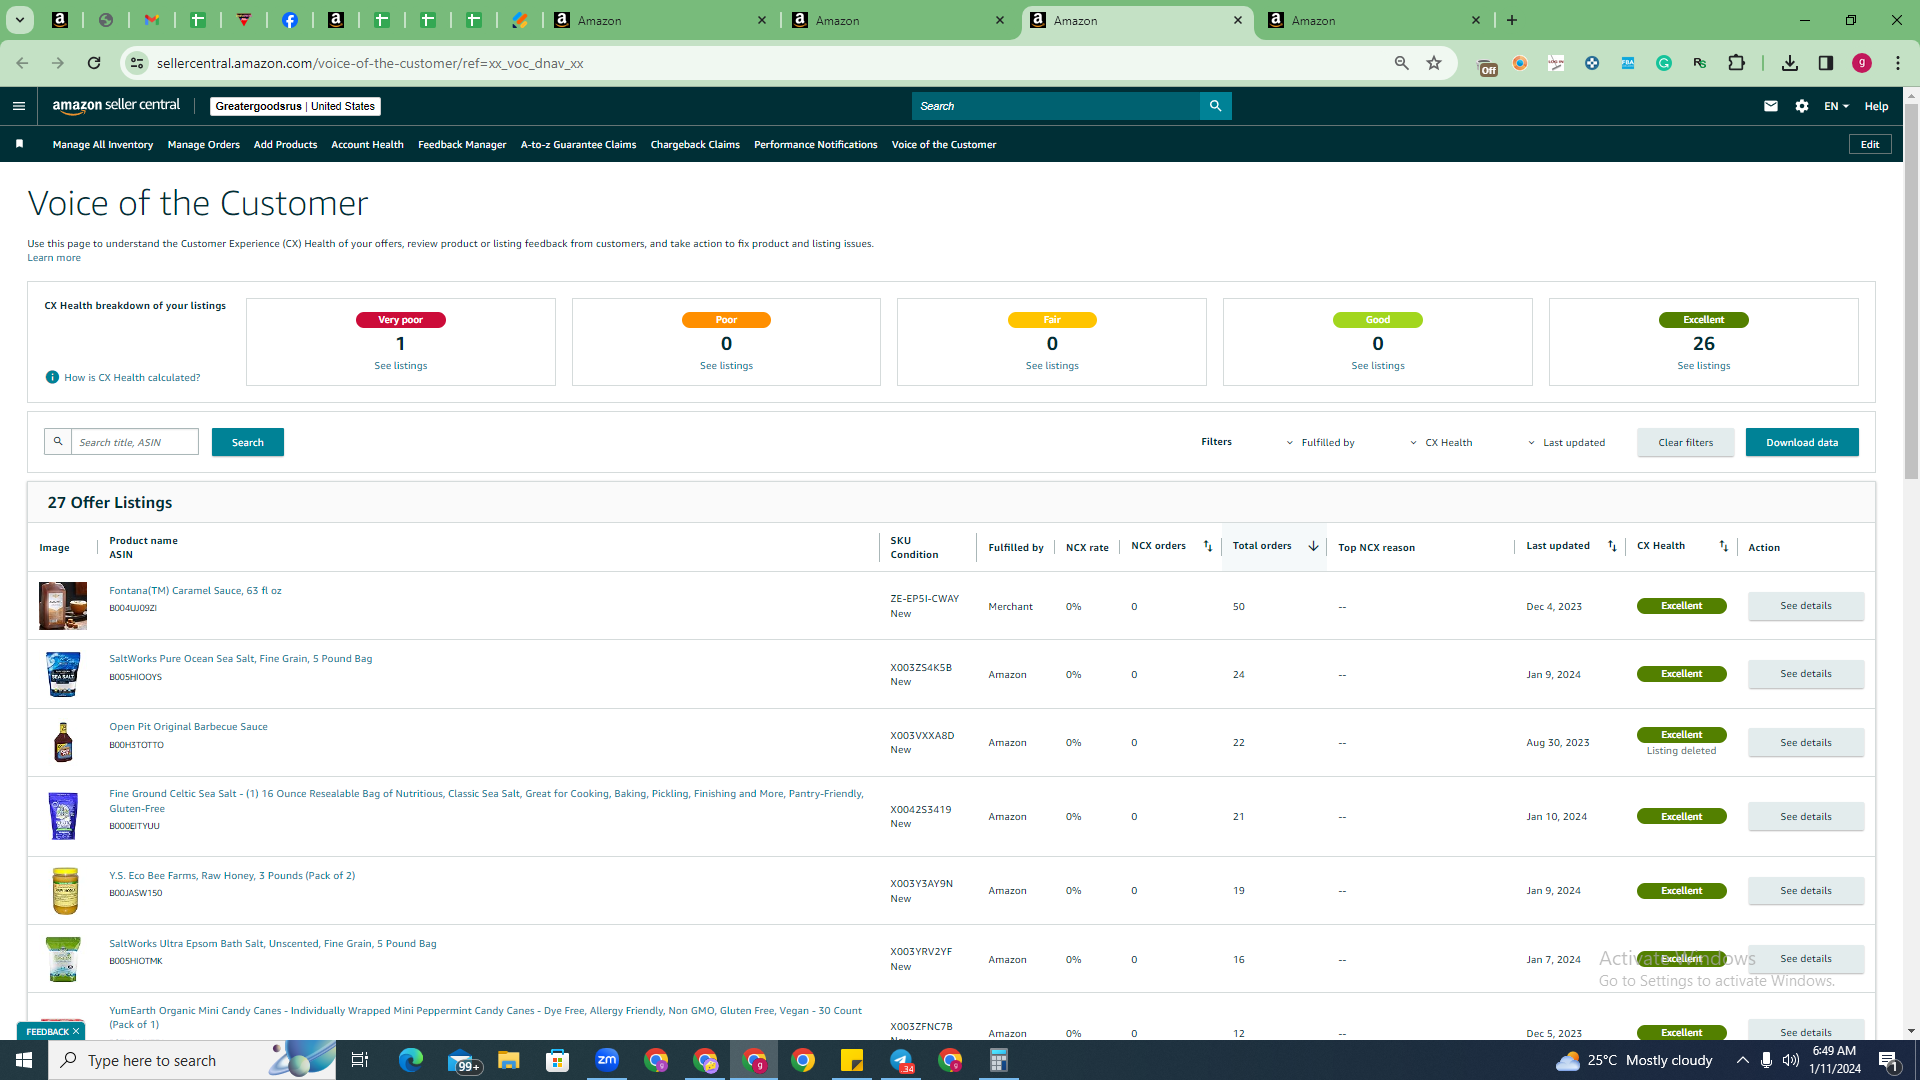Open the tab search chevron in Chrome
This screenshot has height=1080, width=1920.
click(x=19, y=20)
